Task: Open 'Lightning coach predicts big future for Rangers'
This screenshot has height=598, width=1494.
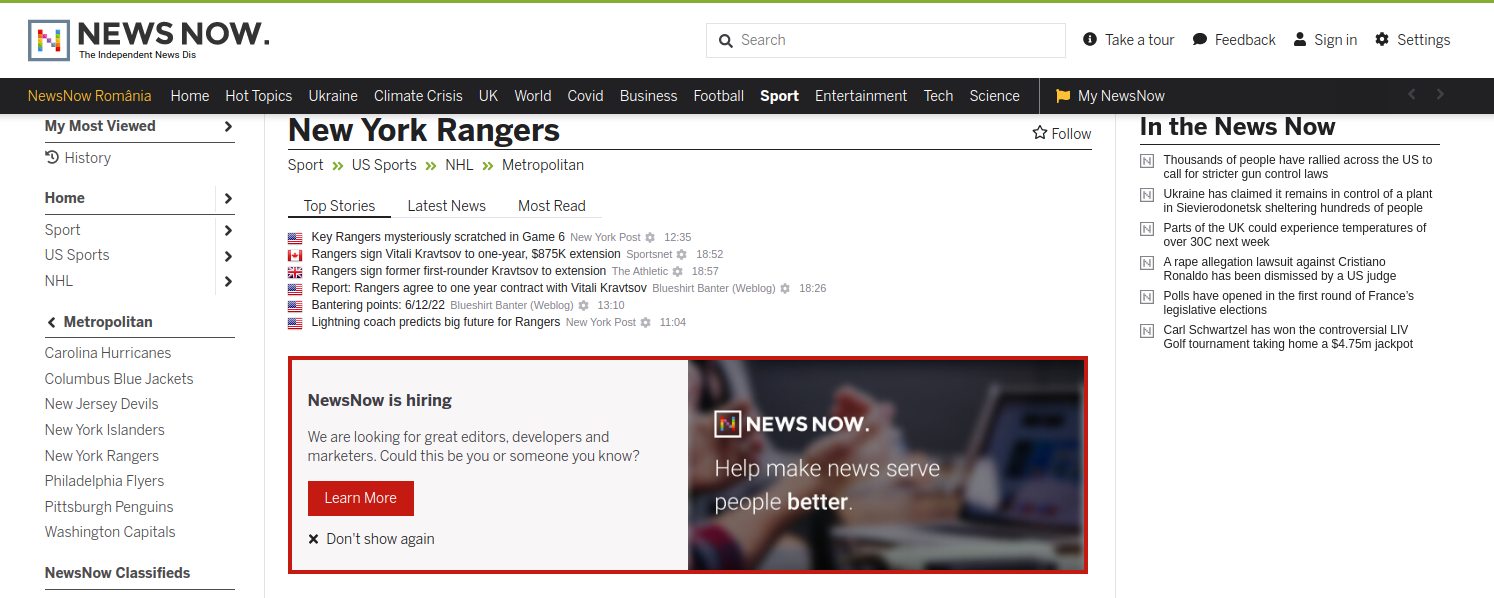Action: [x=436, y=323]
